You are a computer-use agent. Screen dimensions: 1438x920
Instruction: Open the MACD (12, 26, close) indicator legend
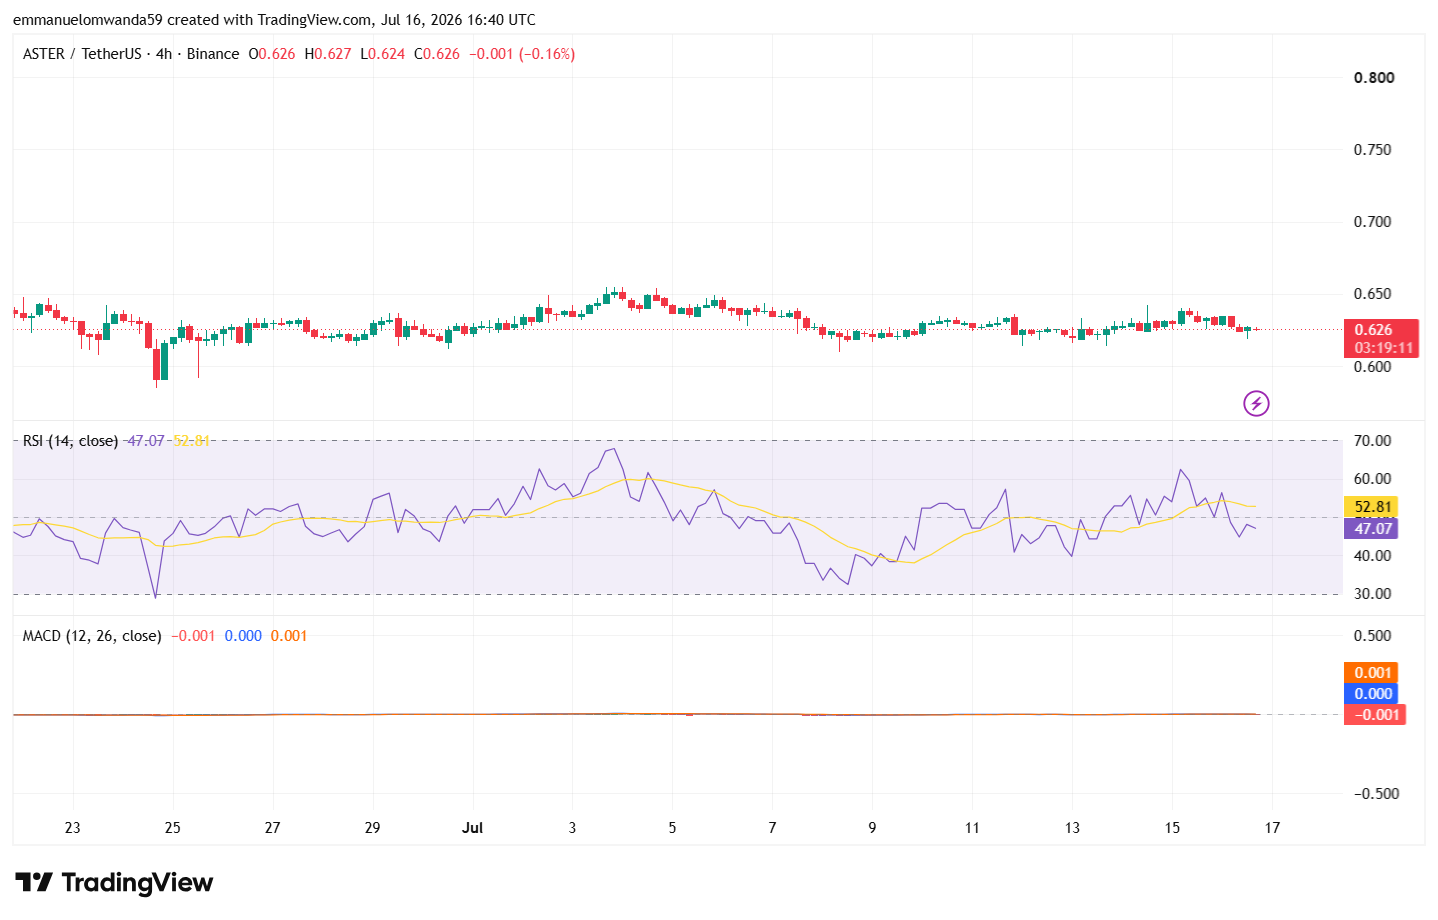92,636
